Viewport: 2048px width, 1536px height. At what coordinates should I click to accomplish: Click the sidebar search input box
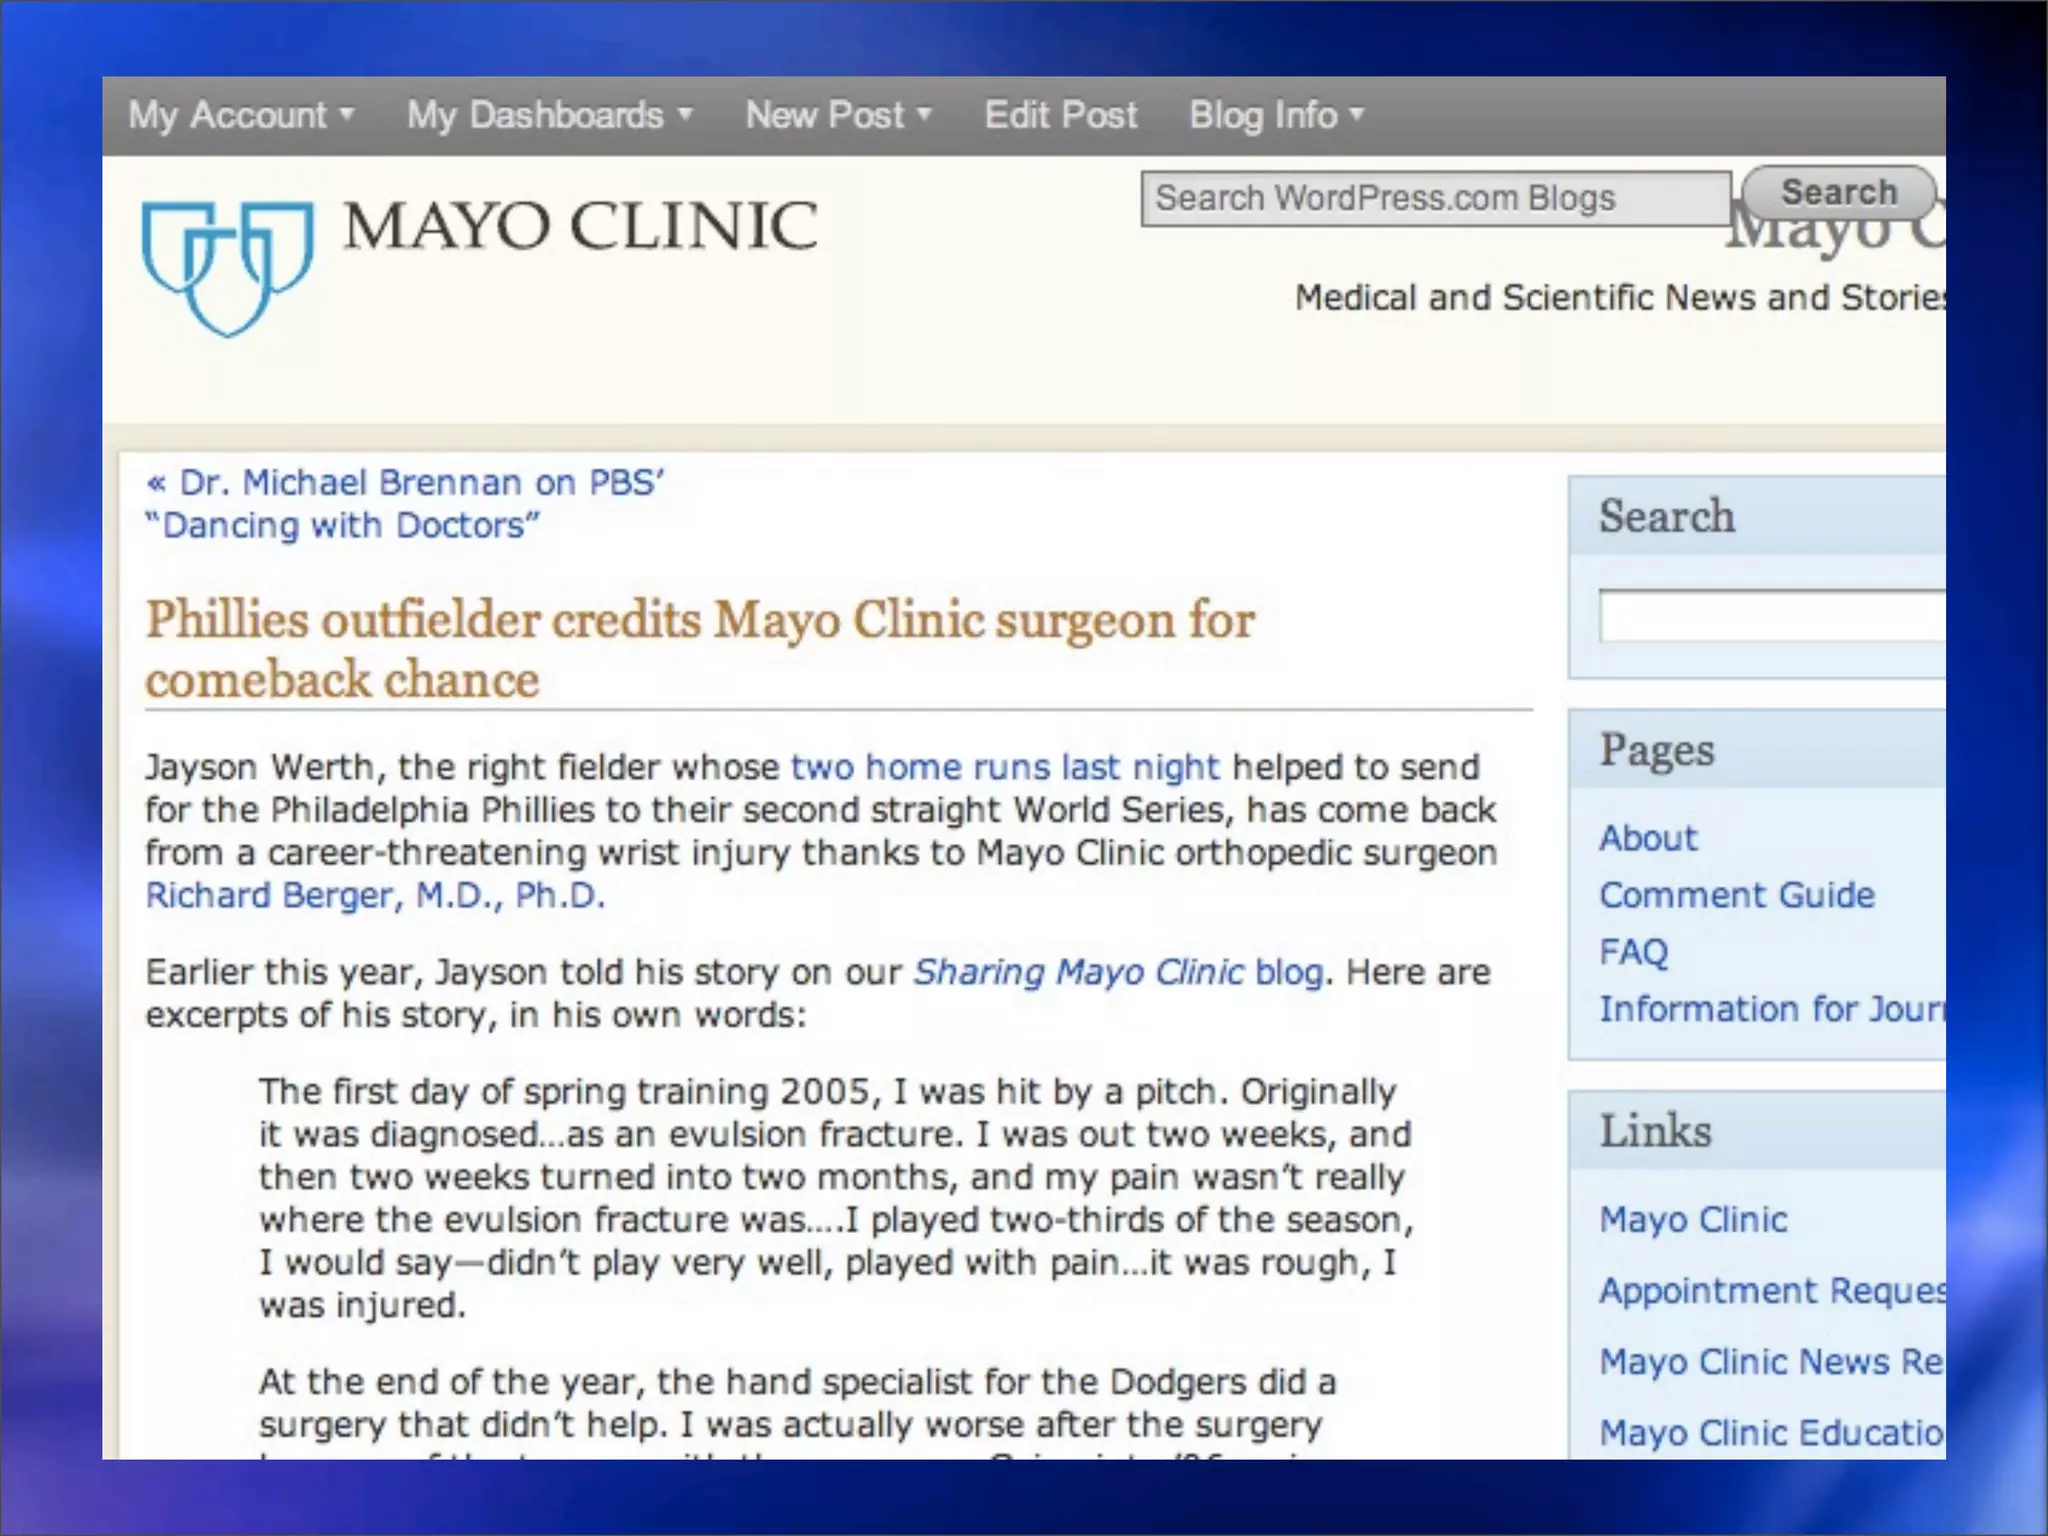point(1770,615)
